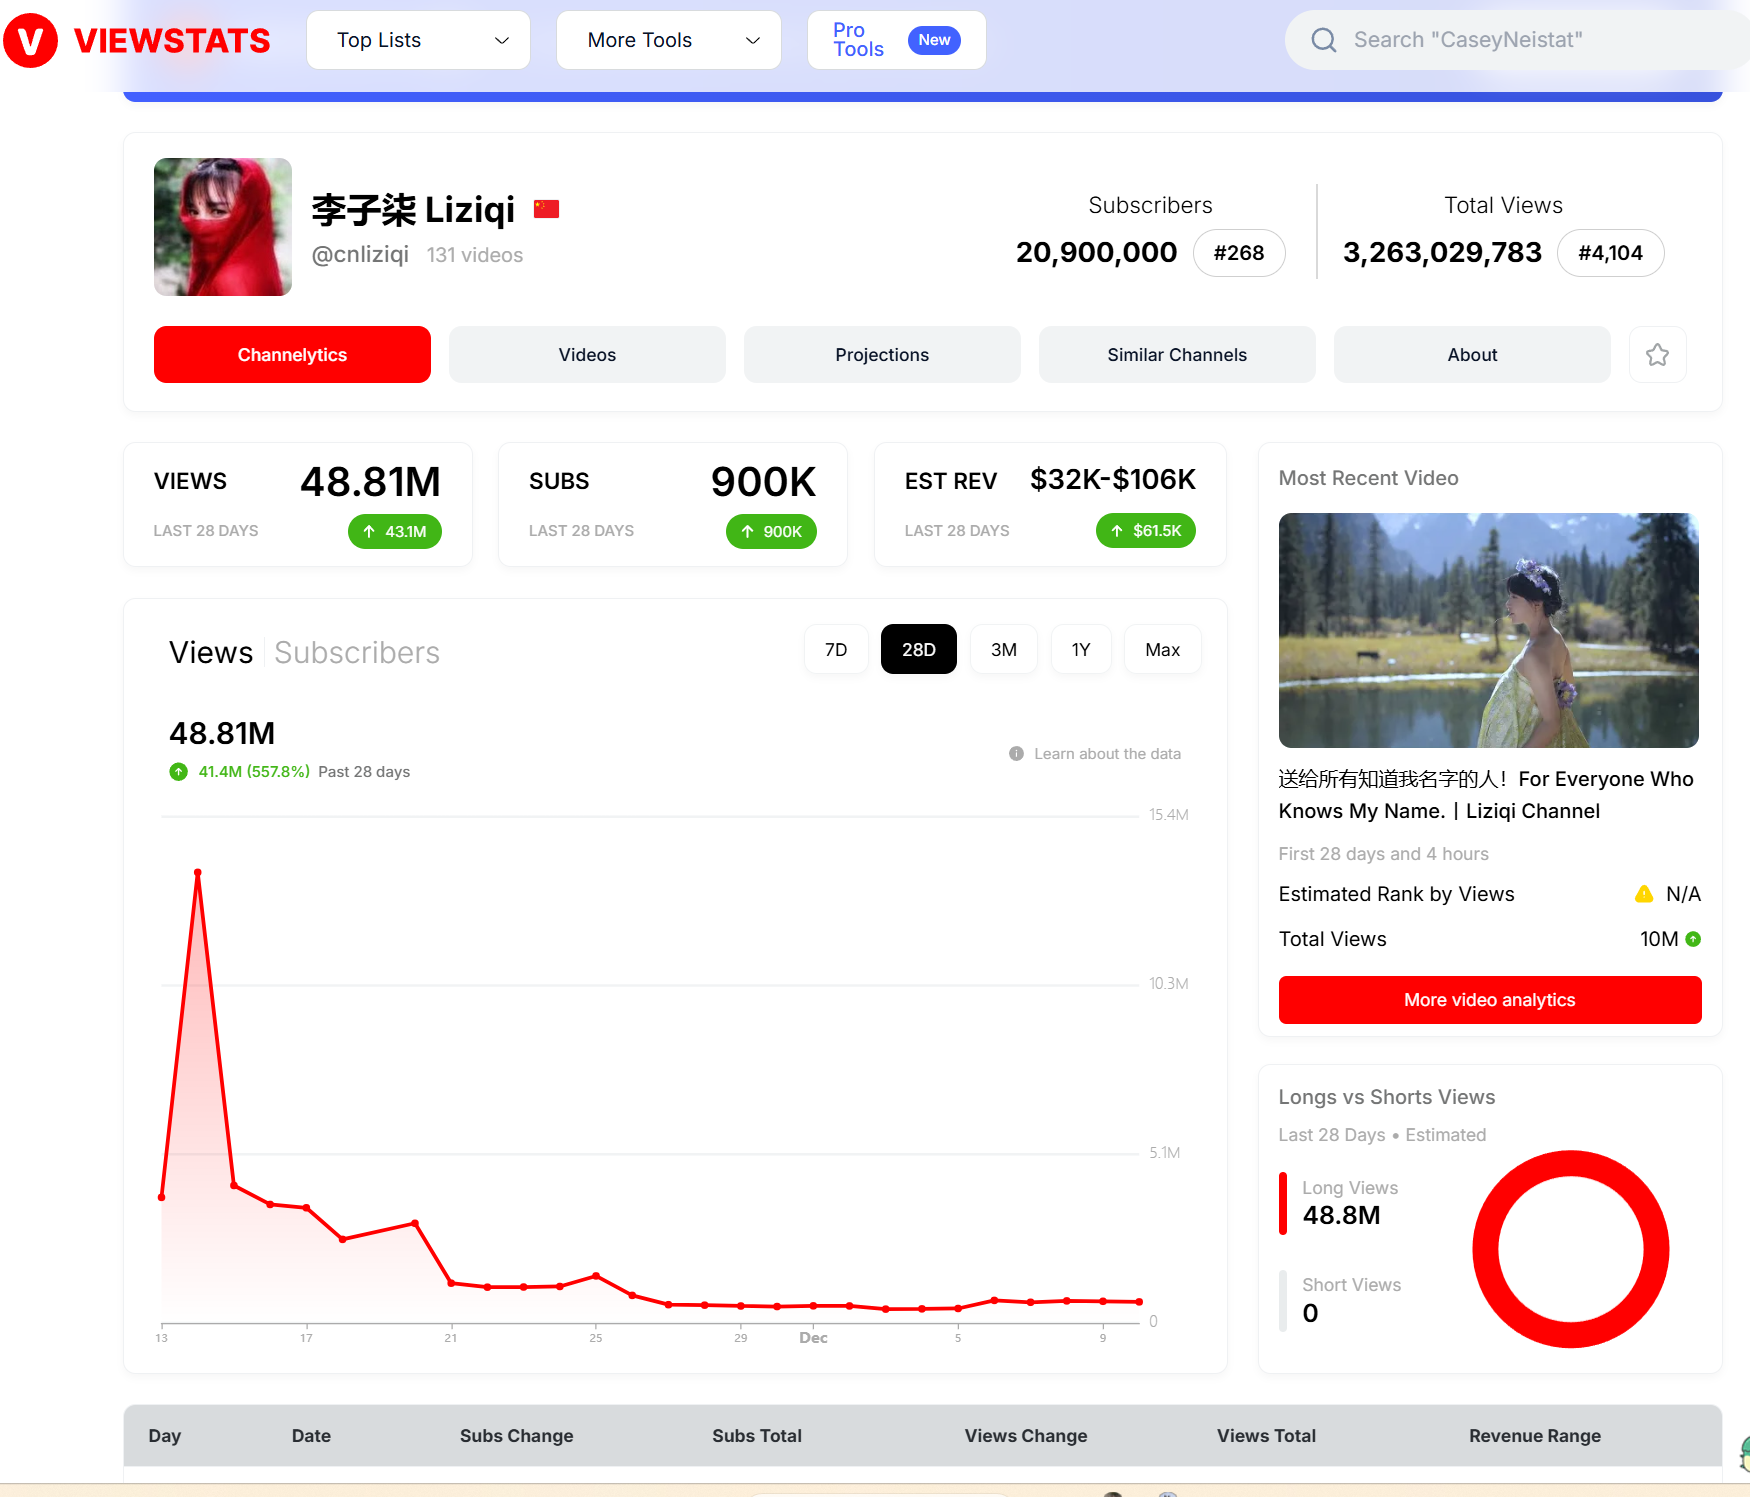Click the grey Short Views legend bar
Viewport: 1750px width, 1497px height.
tap(1283, 1301)
